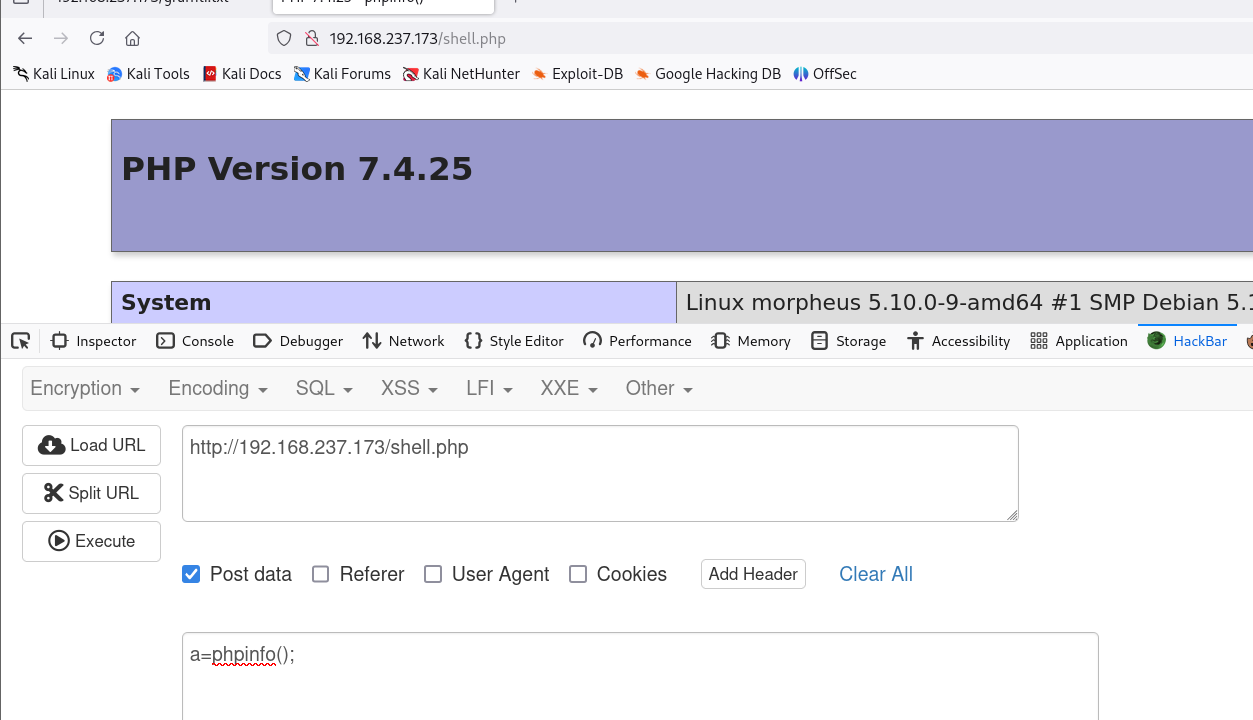
Task: Open the XSS dropdown menu
Action: 410,388
